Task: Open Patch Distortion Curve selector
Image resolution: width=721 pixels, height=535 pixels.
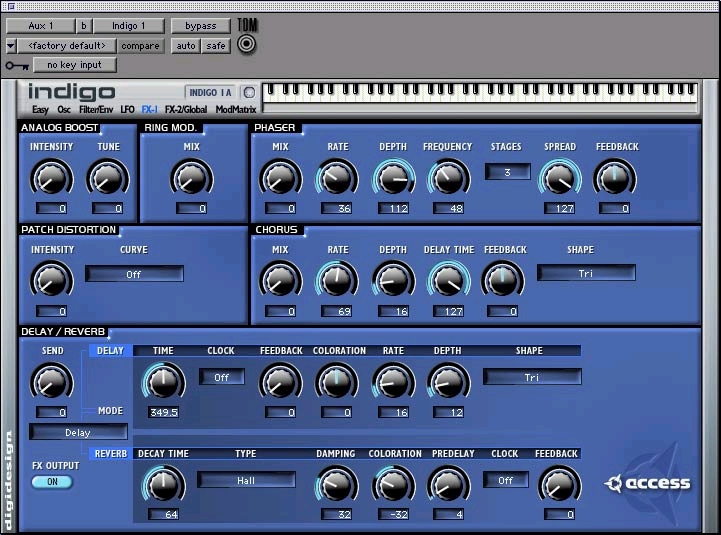Action: pyautogui.click(x=134, y=274)
